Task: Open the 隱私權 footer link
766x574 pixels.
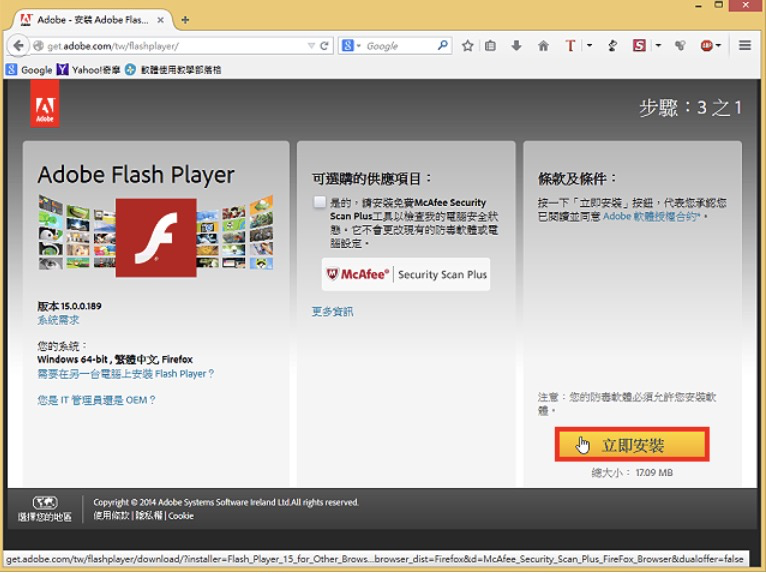Action: point(149,516)
